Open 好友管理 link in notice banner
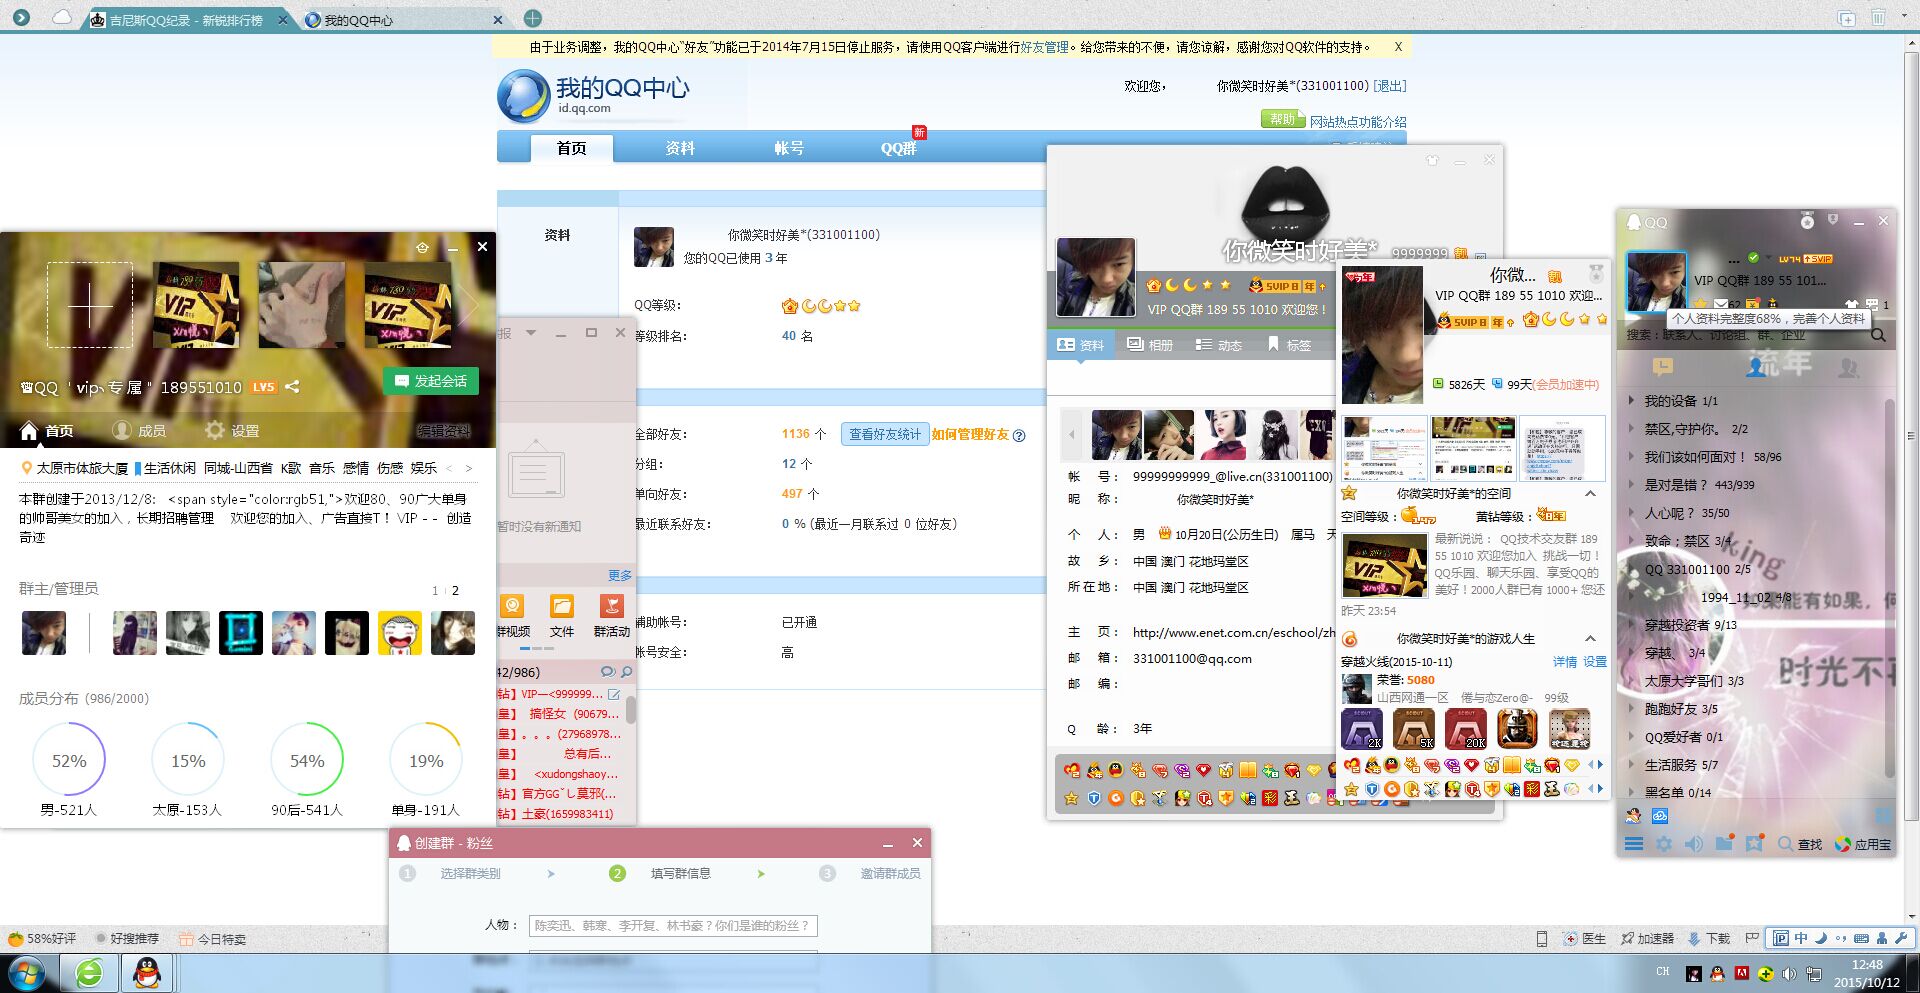1920x993 pixels. 1045,47
